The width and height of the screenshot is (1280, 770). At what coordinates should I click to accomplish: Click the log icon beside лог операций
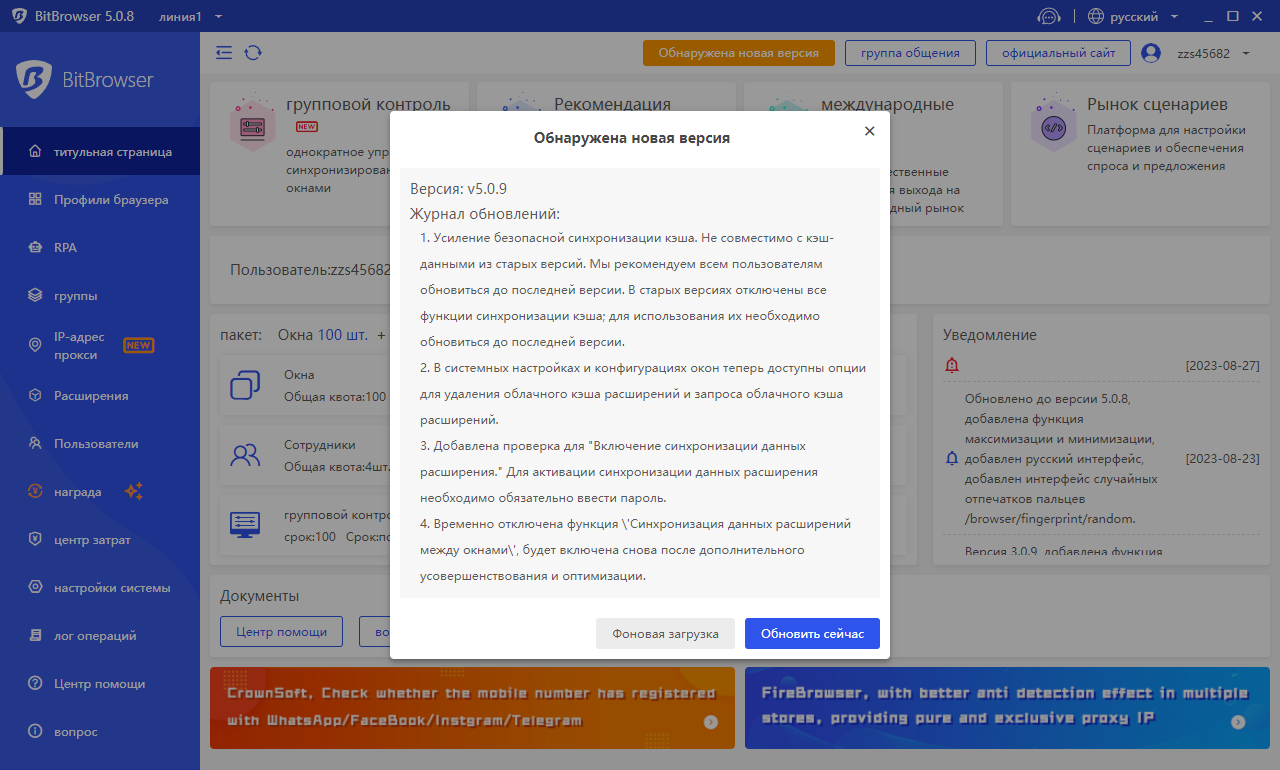[35, 636]
